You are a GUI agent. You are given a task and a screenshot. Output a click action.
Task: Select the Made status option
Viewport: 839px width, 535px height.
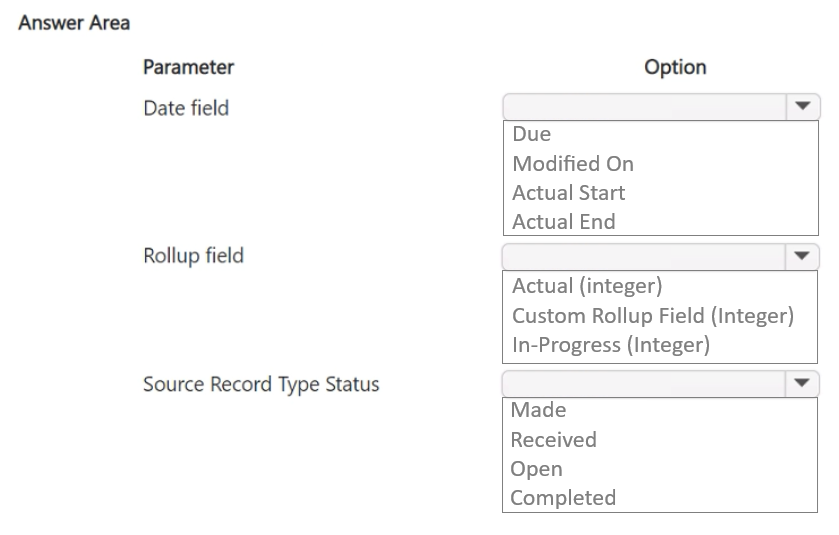click(x=538, y=410)
